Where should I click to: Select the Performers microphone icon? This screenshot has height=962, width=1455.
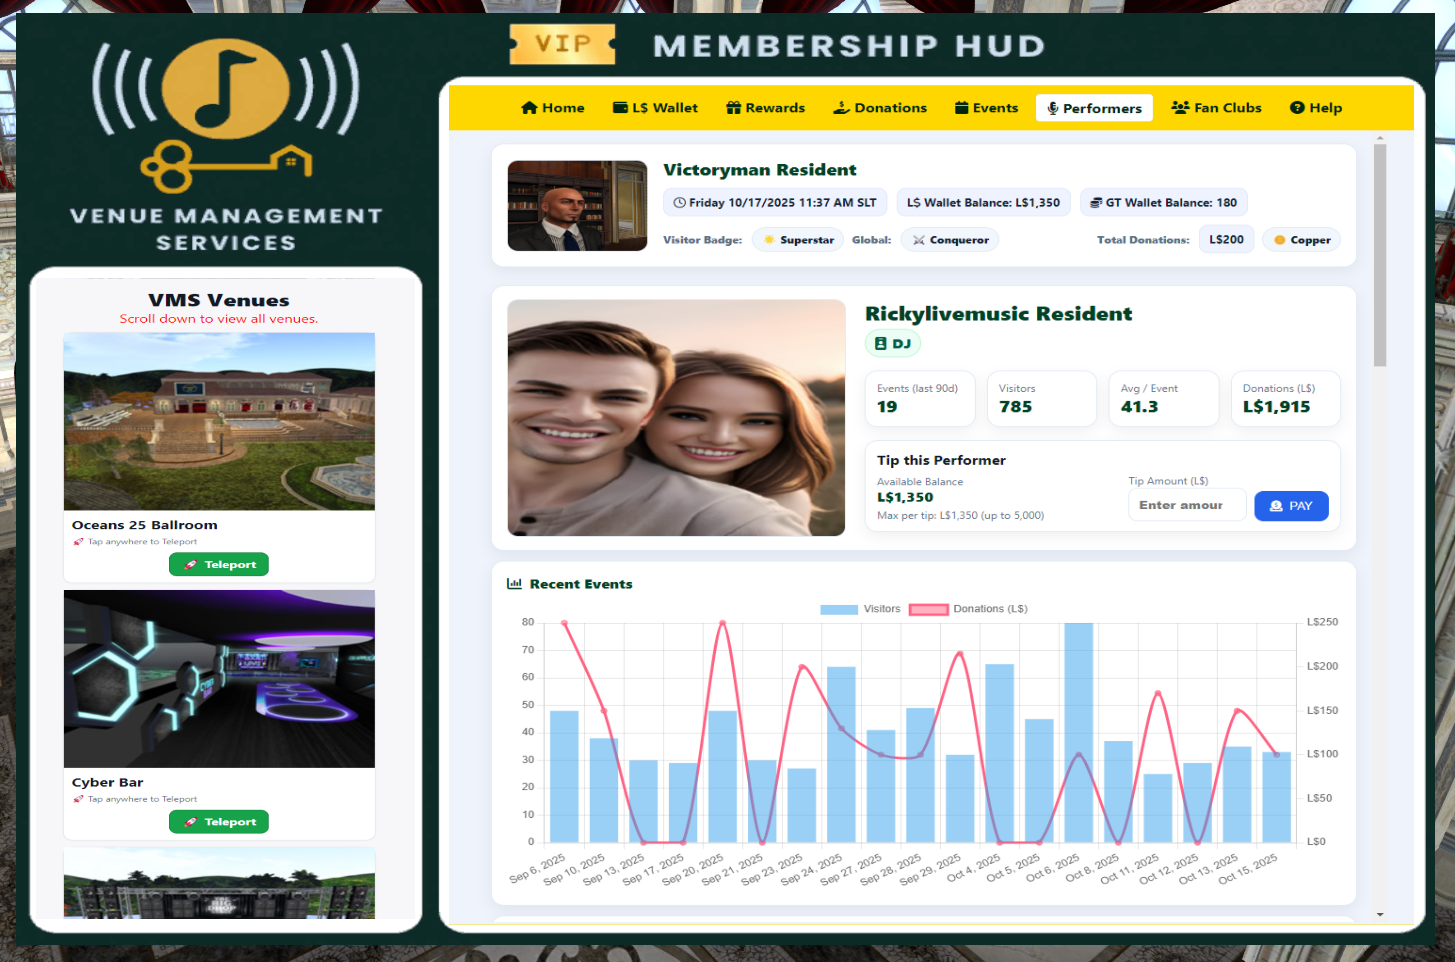coord(1052,108)
